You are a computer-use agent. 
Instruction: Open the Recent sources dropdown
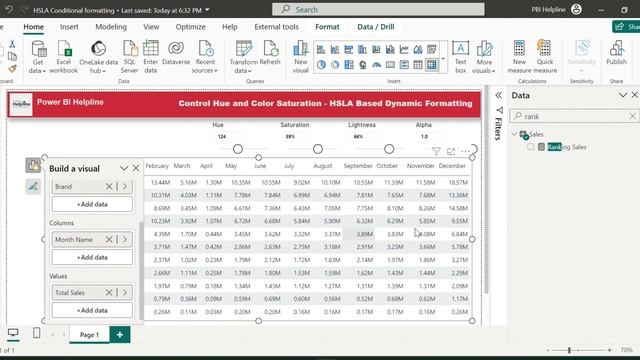click(205, 57)
